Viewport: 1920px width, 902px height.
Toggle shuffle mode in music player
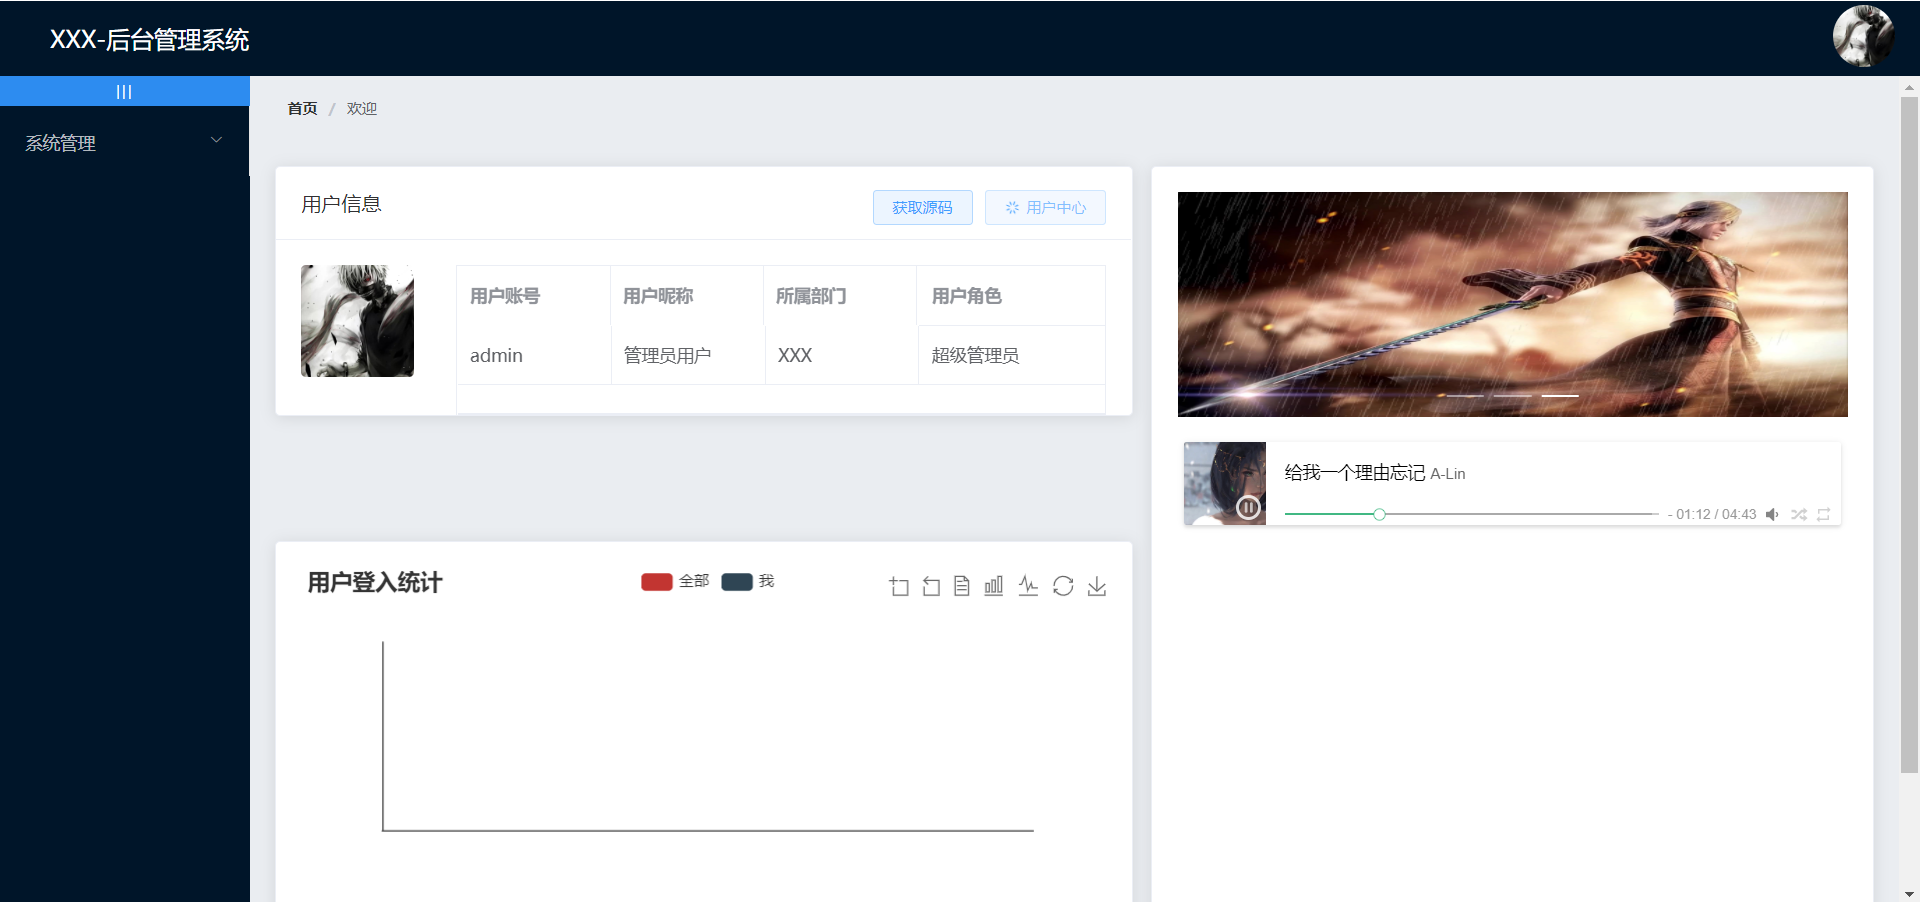(x=1799, y=514)
